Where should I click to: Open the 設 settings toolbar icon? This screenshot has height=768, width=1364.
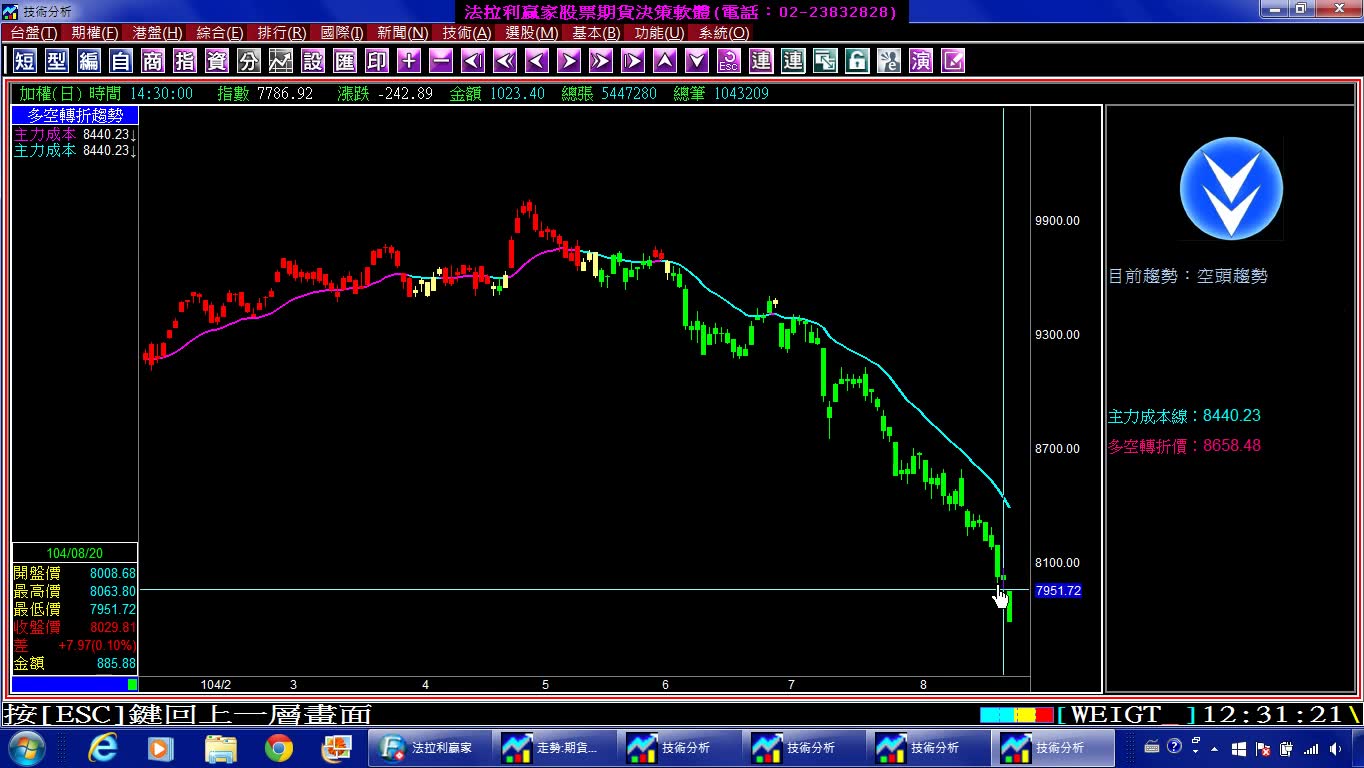point(313,61)
